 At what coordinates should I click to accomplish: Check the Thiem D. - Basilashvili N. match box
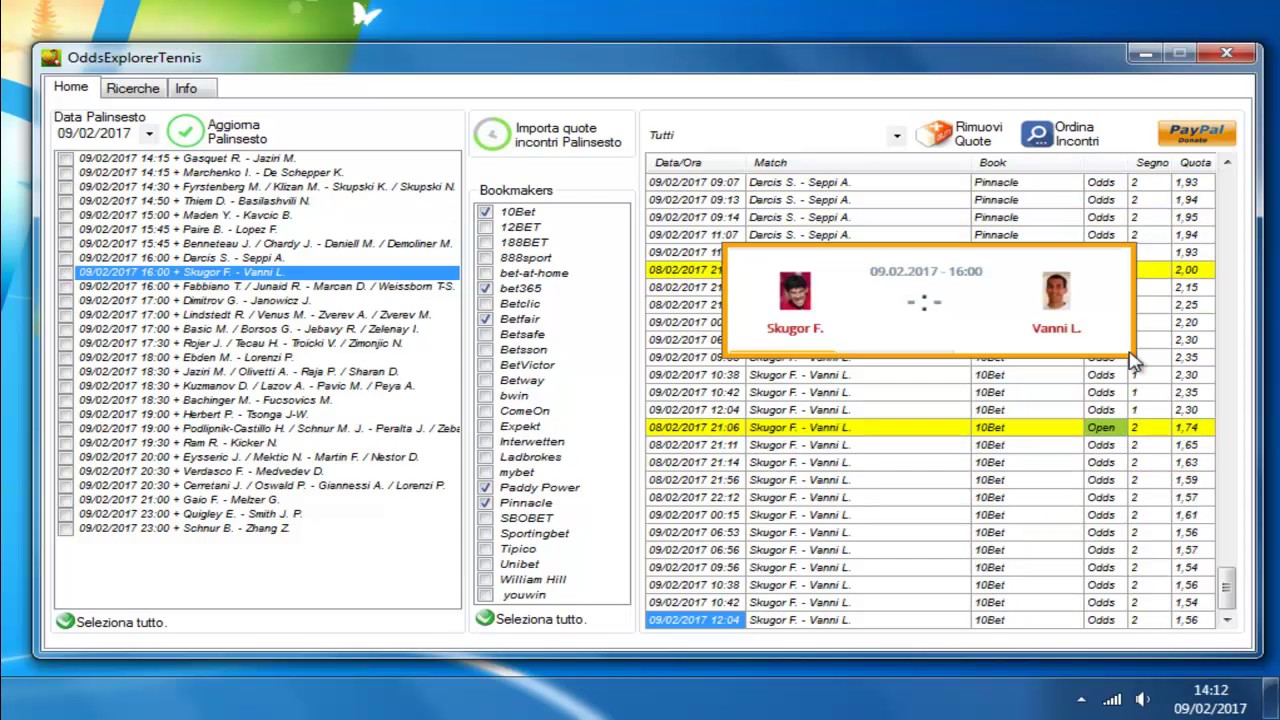[66, 201]
